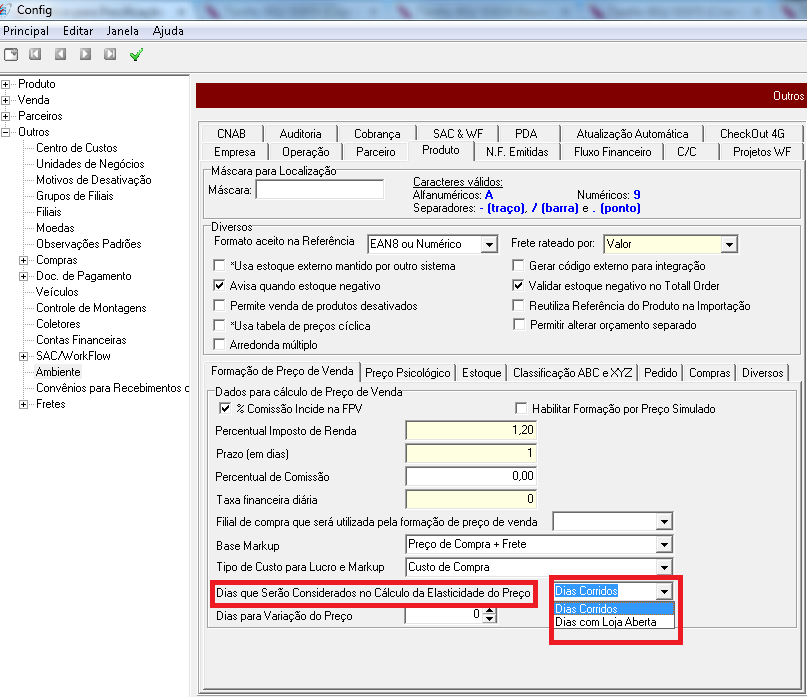This screenshot has height=697, width=807.
Task: Click the Config application icon in title bar
Action: click(9, 9)
